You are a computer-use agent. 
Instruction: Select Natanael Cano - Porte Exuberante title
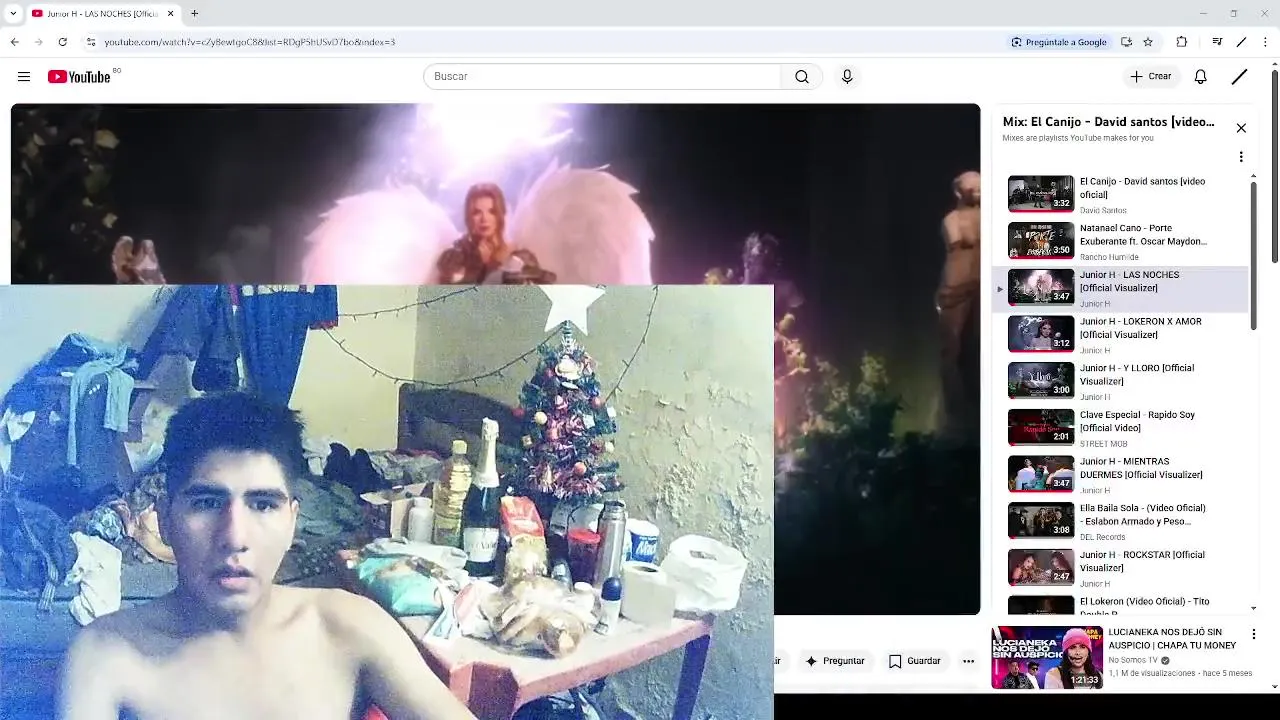(1143, 234)
